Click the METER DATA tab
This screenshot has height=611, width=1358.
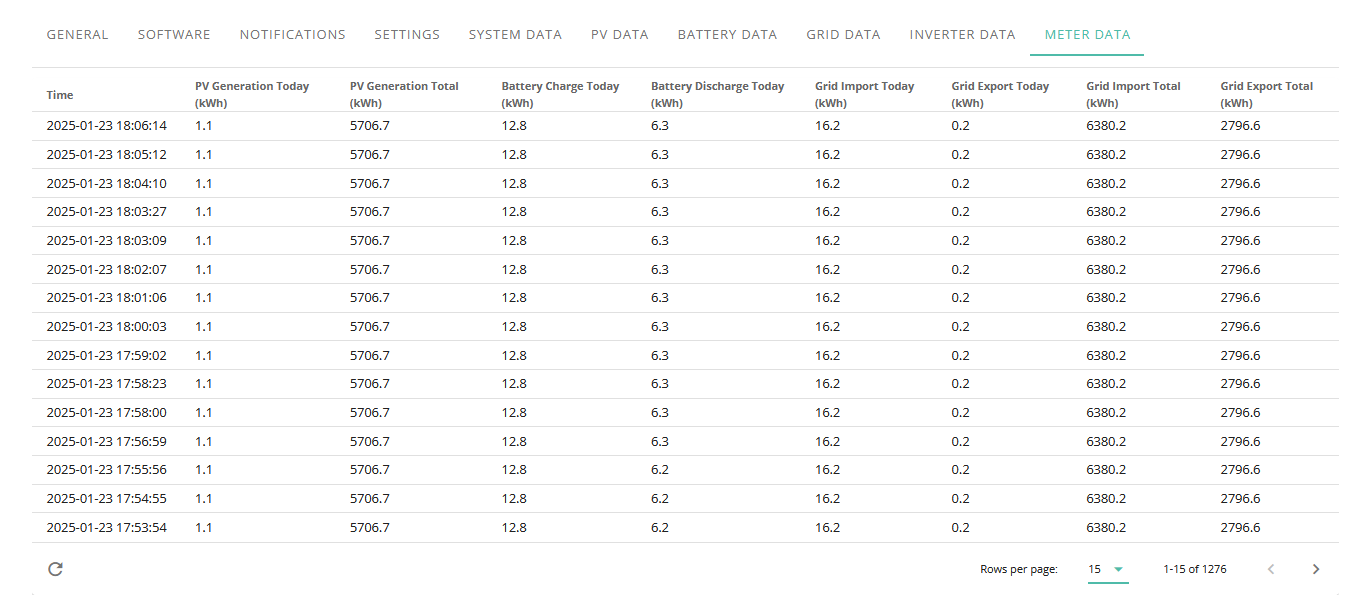[1087, 34]
